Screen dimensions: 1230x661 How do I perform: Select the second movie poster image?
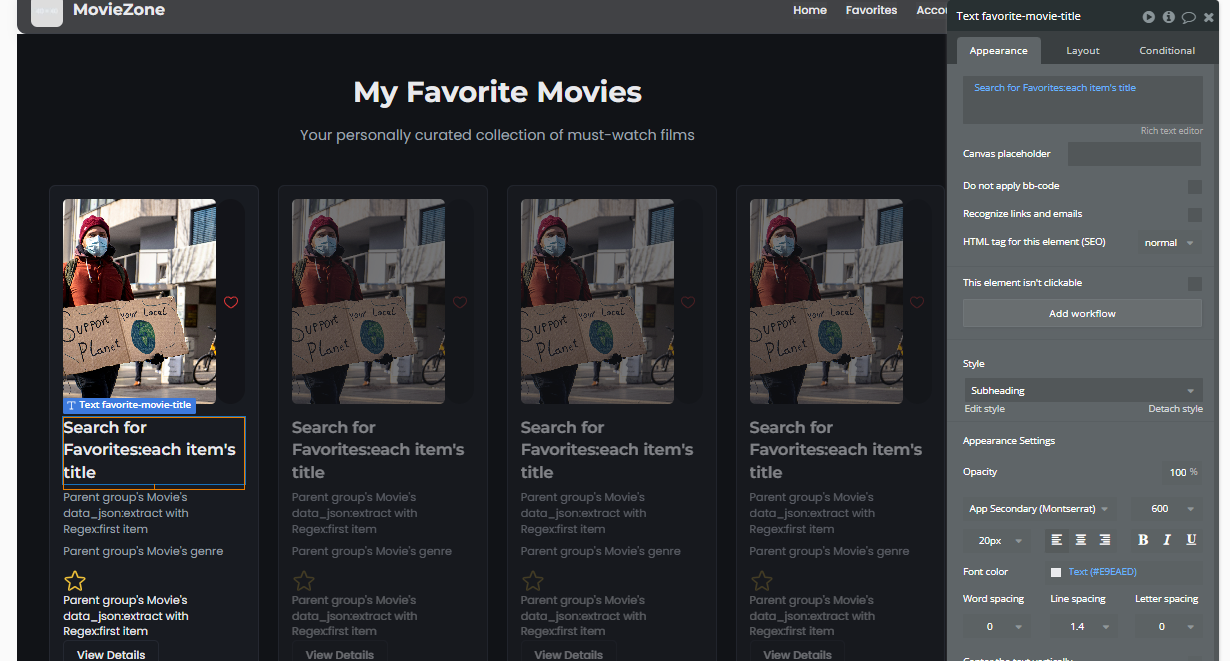coord(369,301)
